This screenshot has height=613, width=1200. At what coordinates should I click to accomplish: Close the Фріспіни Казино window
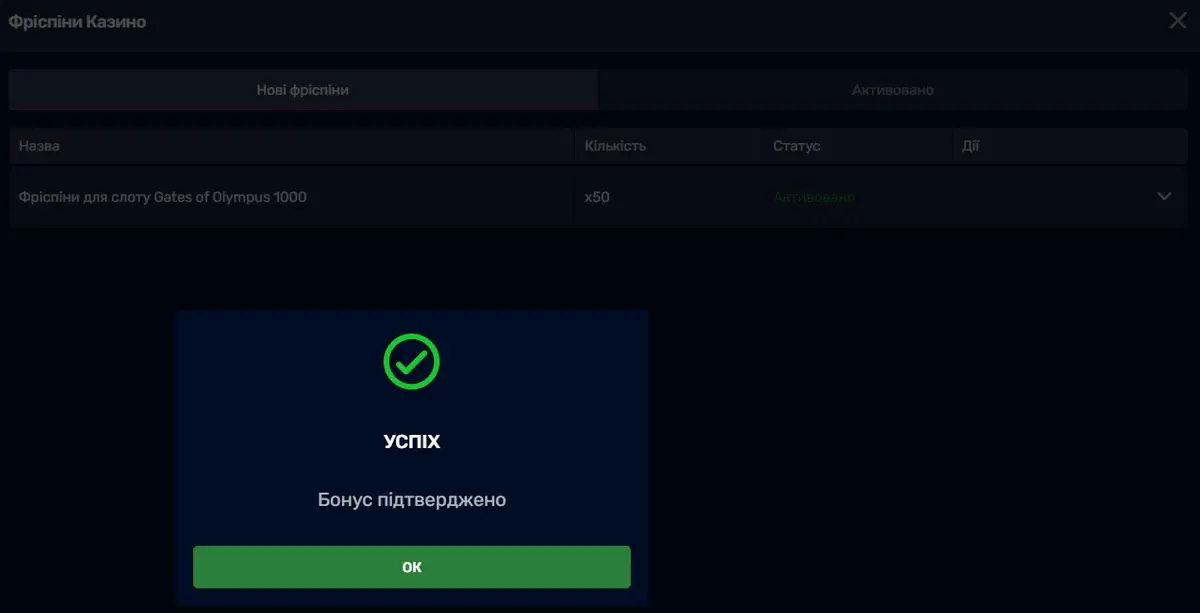click(x=1178, y=21)
